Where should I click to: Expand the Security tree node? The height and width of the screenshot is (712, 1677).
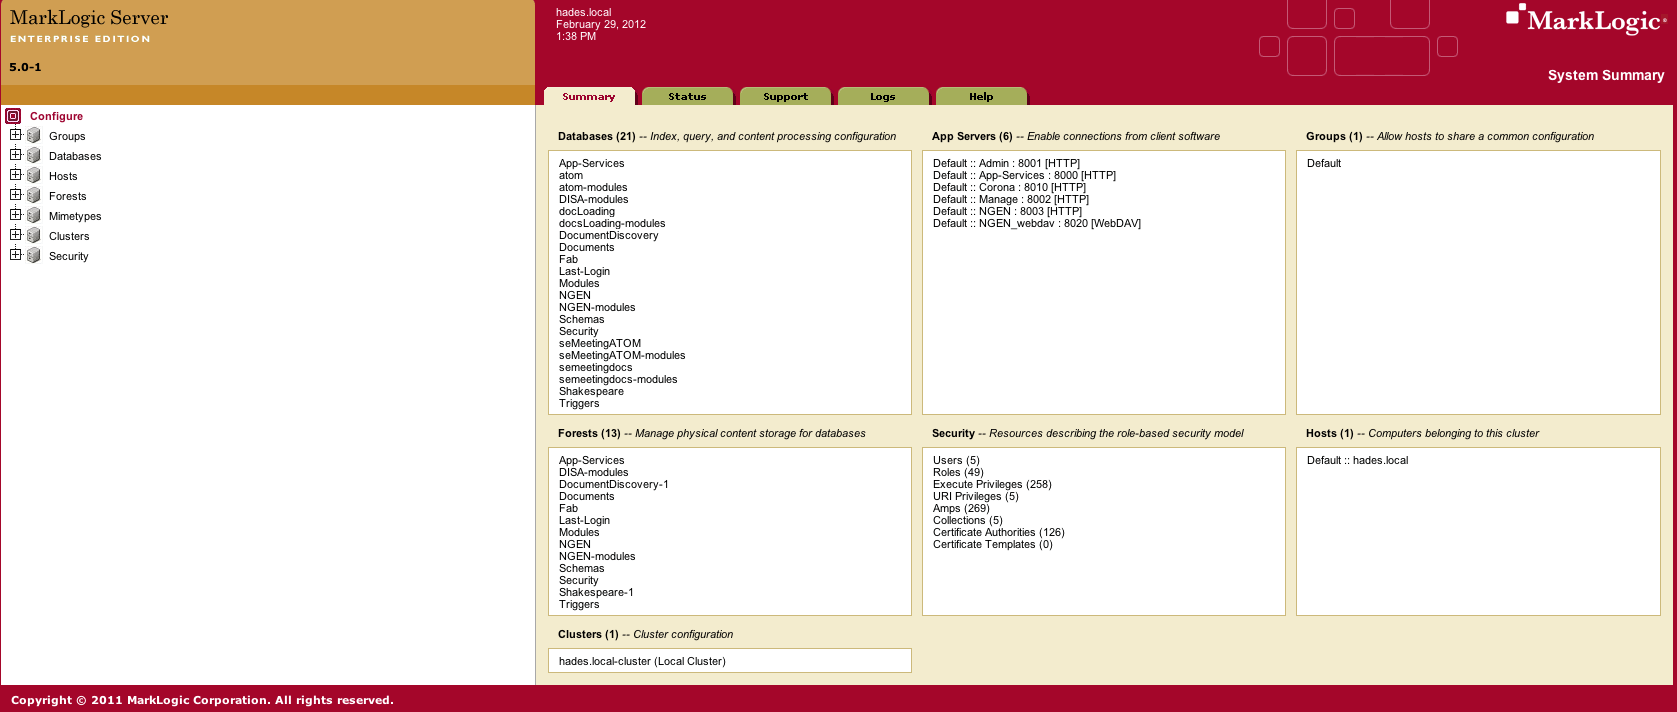tap(15, 254)
